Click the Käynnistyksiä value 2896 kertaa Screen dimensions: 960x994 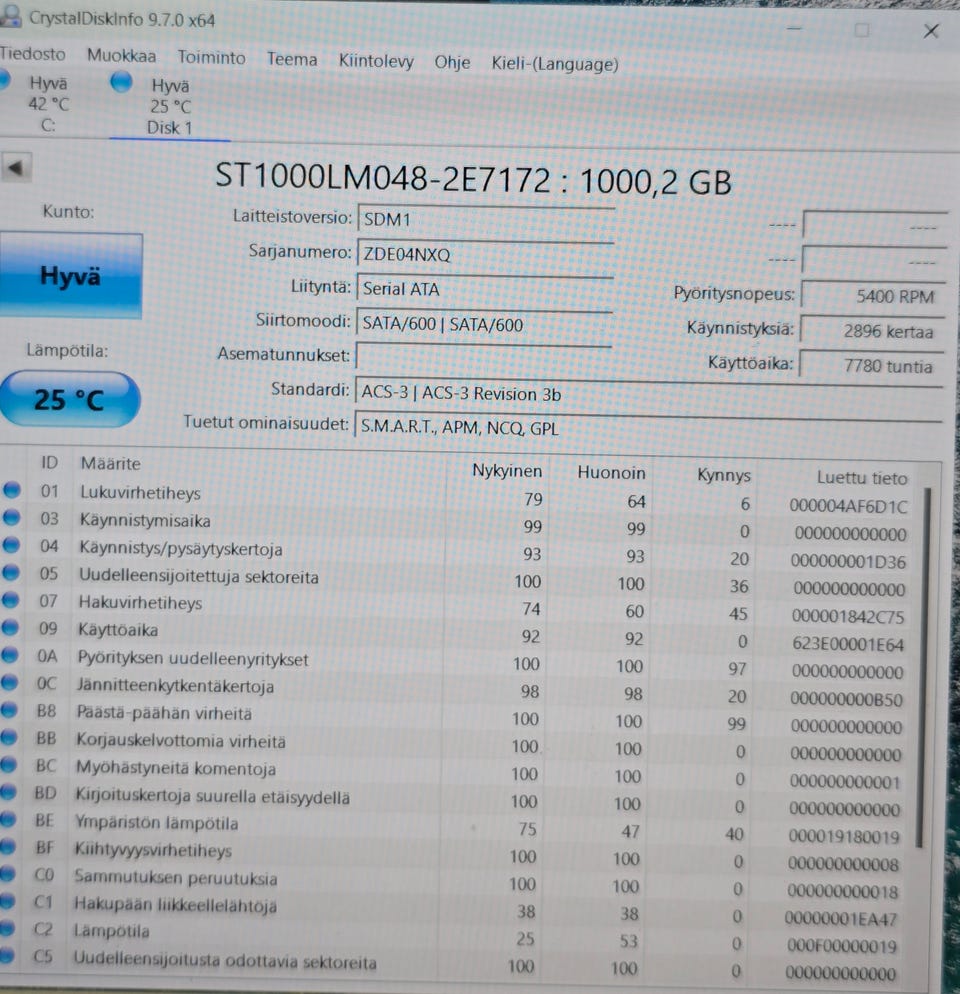[872, 331]
